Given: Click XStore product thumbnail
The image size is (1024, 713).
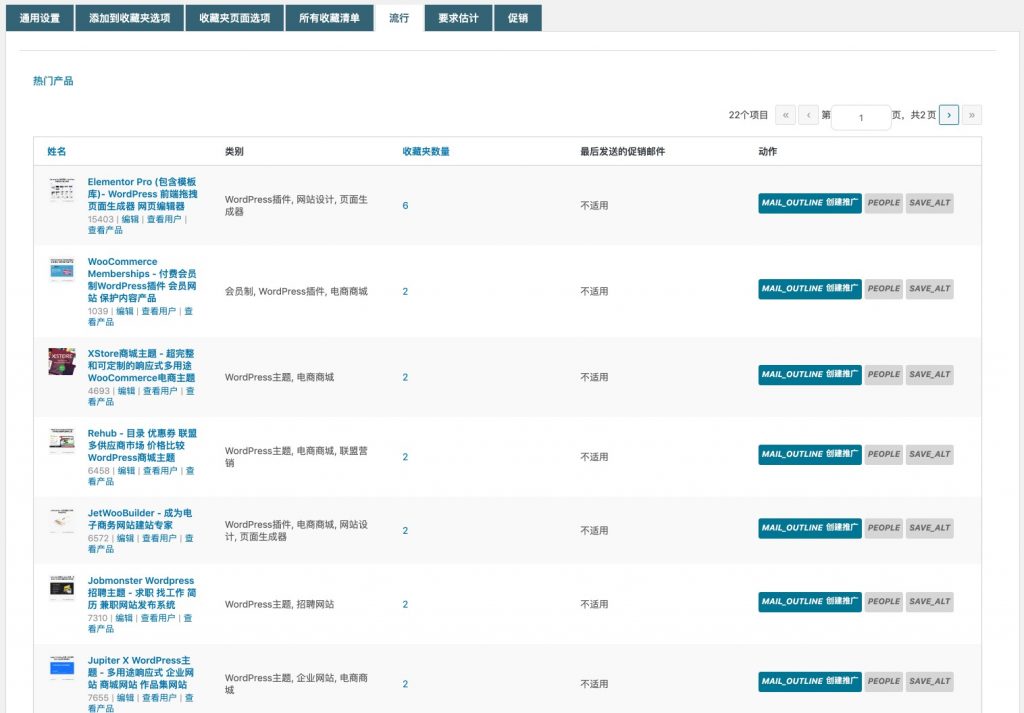Looking at the screenshot, I should click(x=62, y=362).
